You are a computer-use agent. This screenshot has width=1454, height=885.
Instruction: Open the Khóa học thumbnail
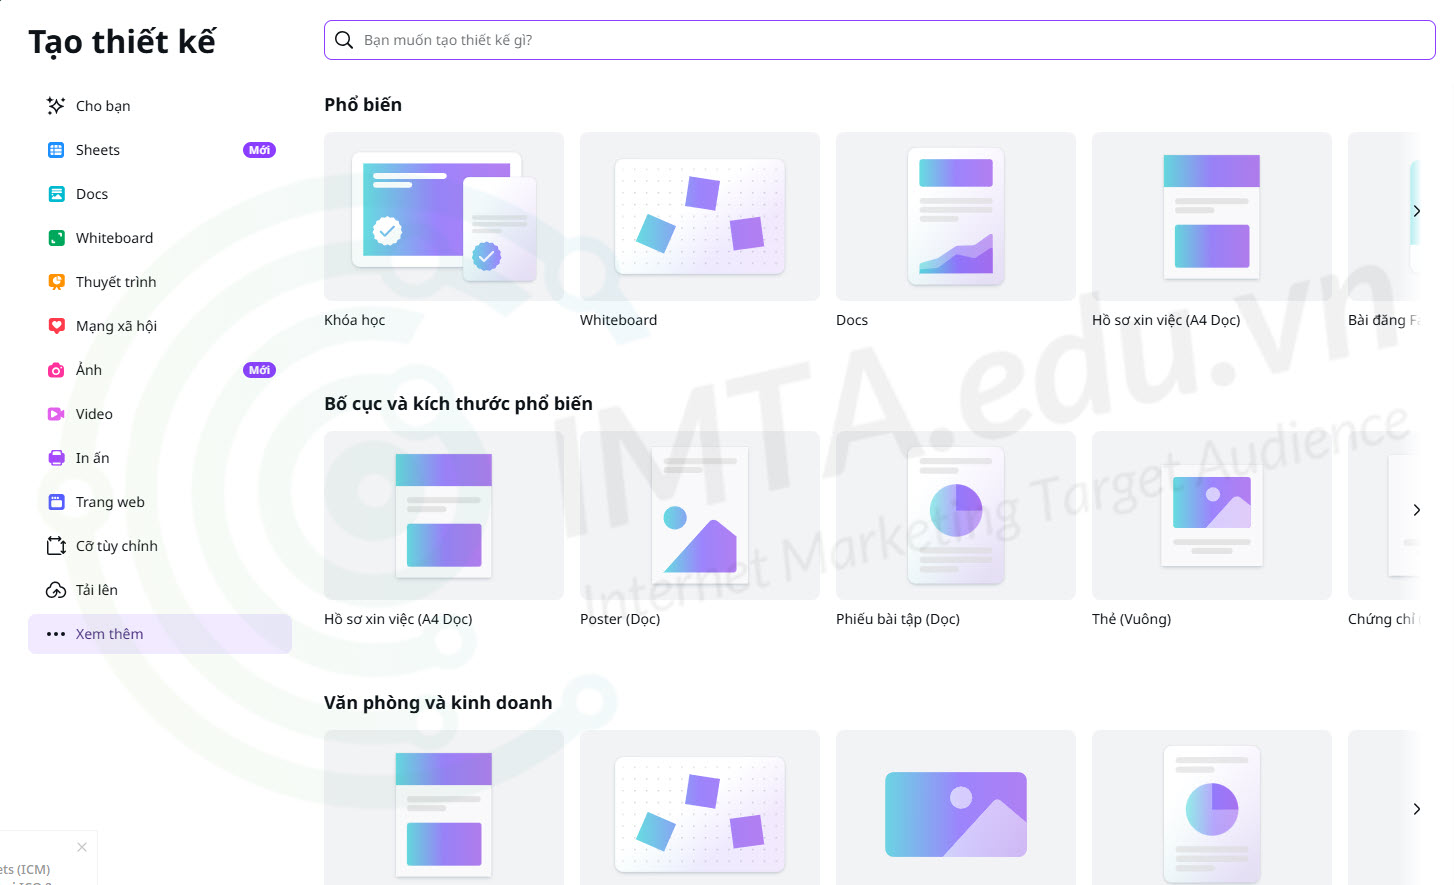pyautogui.click(x=444, y=216)
